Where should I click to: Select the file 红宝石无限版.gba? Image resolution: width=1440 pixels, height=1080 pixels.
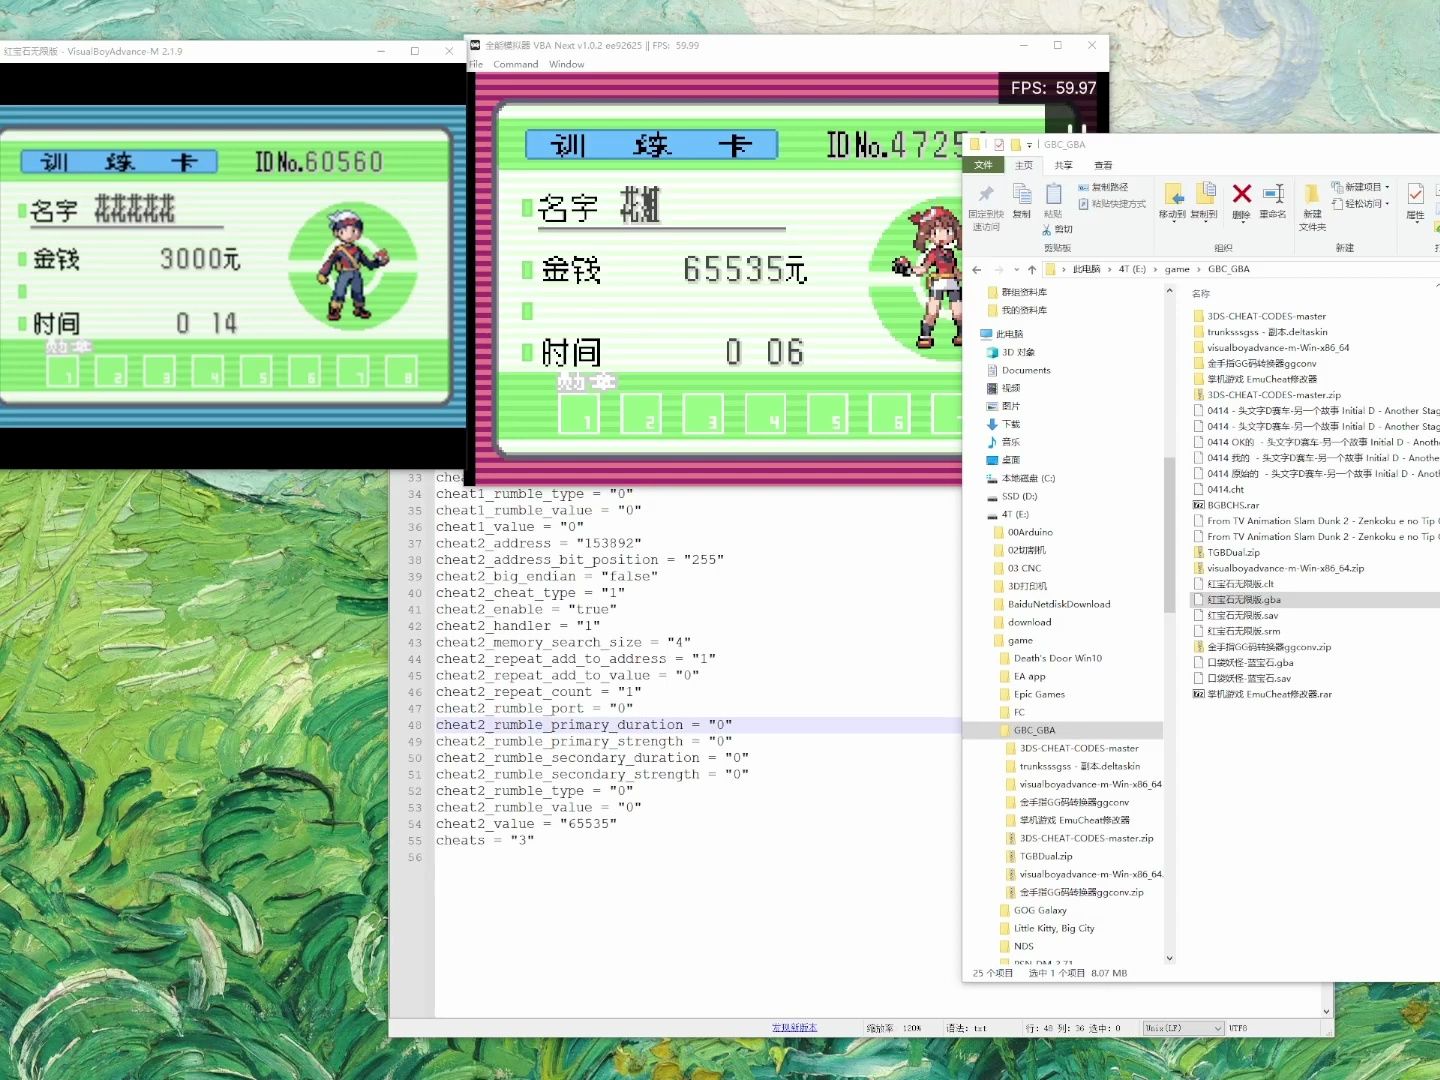[x=1237, y=600]
